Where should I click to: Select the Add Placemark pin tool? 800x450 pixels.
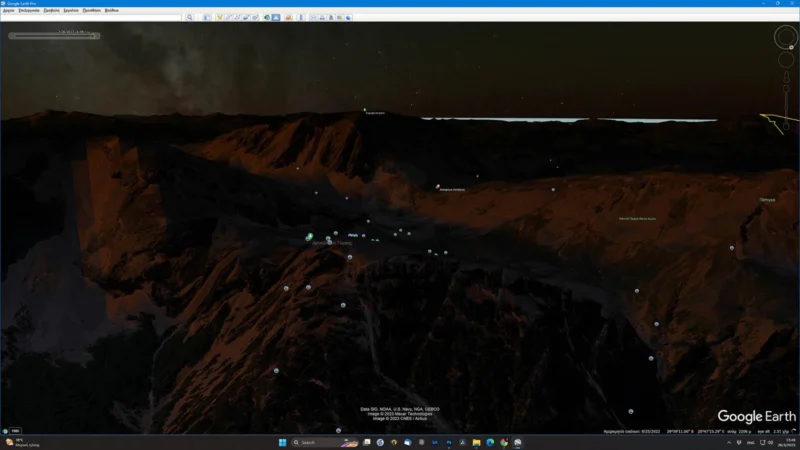pos(219,17)
